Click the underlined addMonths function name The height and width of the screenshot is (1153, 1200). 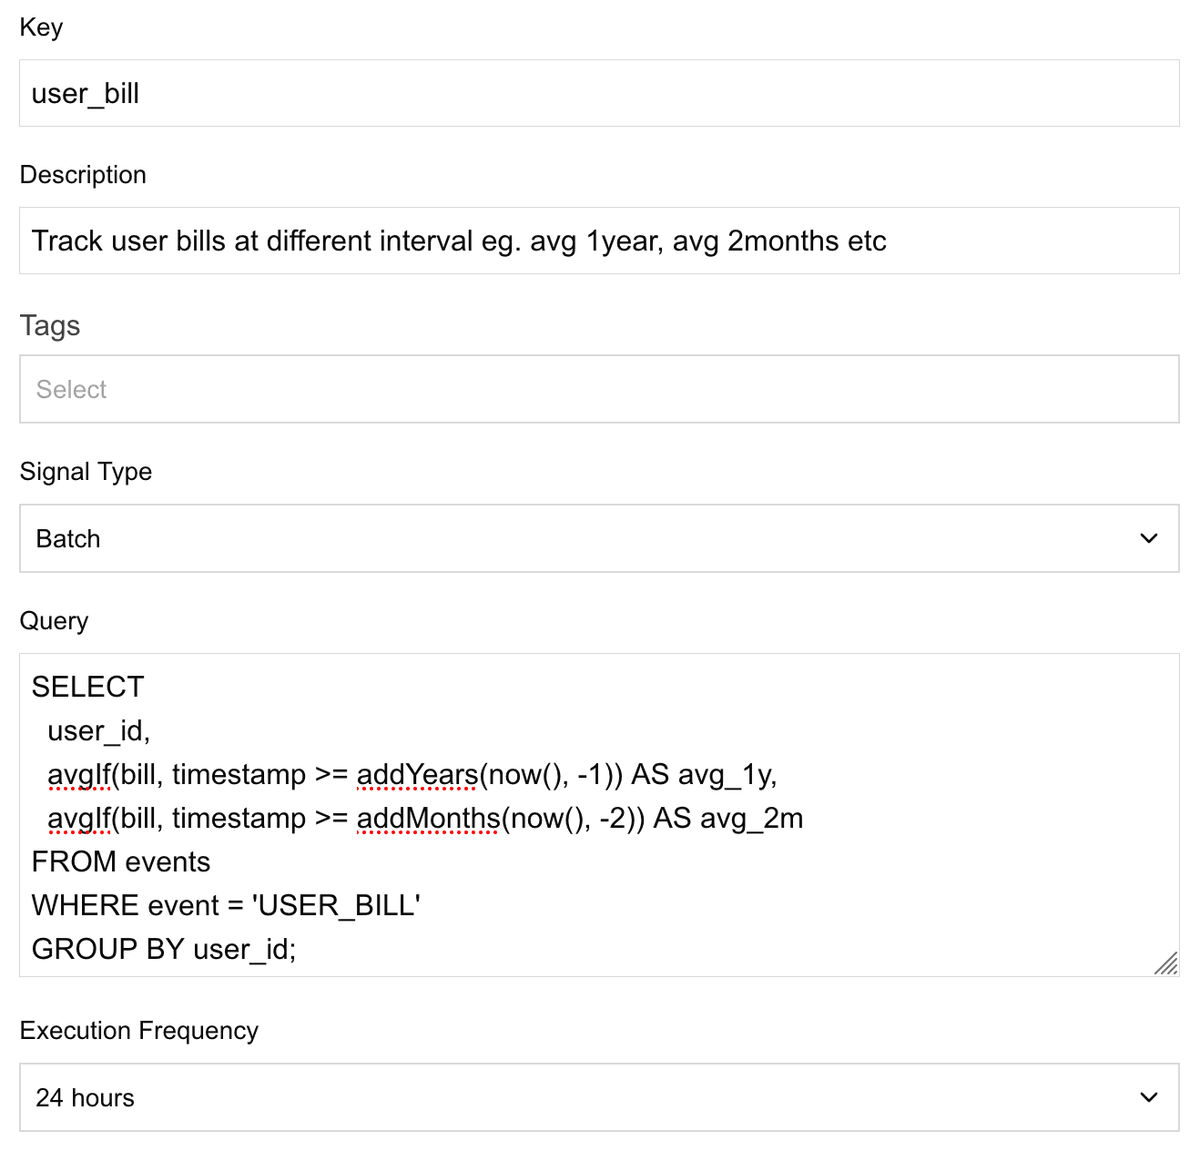click(x=428, y=818)
